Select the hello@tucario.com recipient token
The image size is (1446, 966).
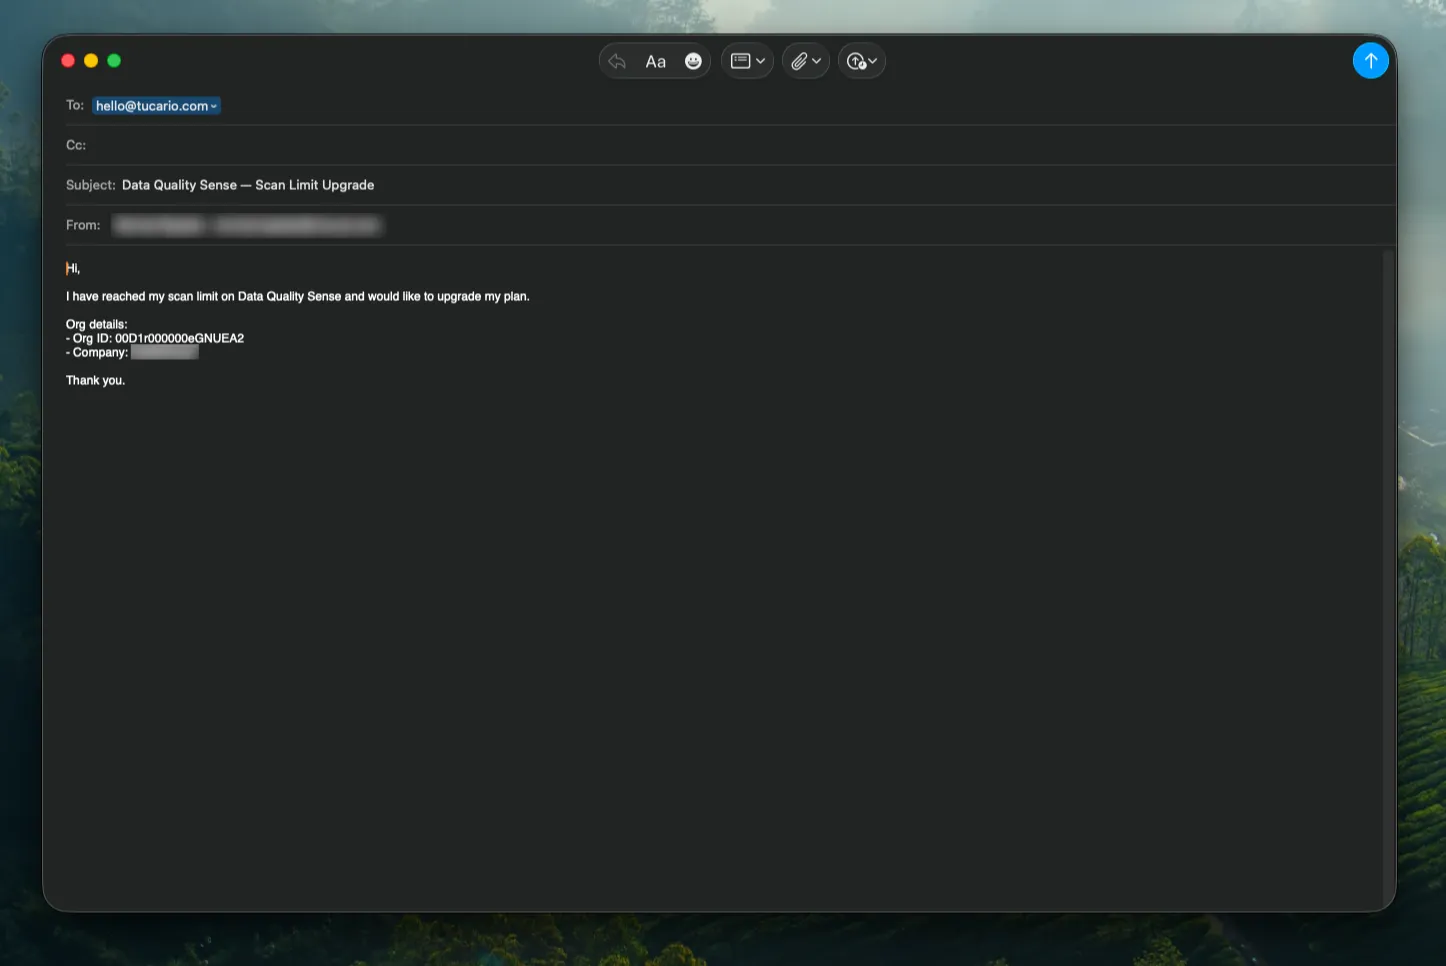tap(150, 105)
